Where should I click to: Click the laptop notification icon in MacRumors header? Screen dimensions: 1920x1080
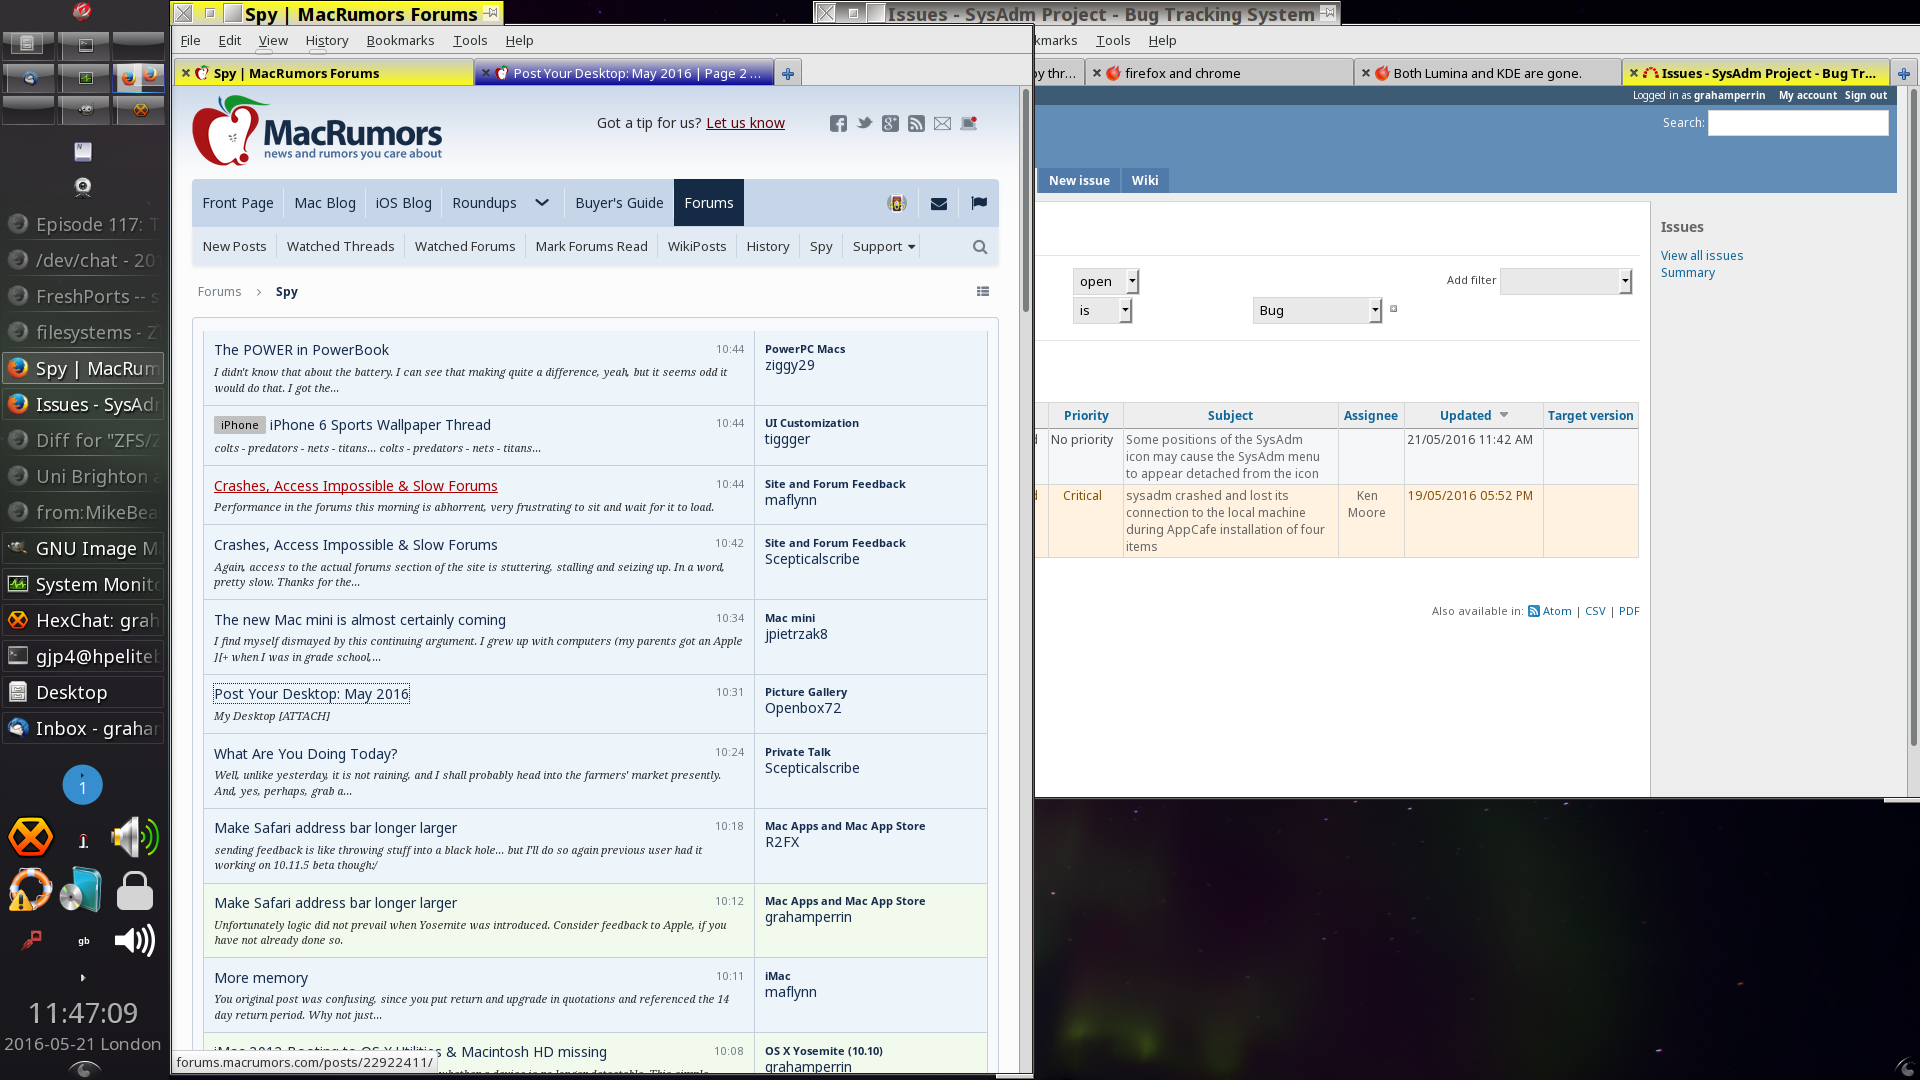(968, 123)
